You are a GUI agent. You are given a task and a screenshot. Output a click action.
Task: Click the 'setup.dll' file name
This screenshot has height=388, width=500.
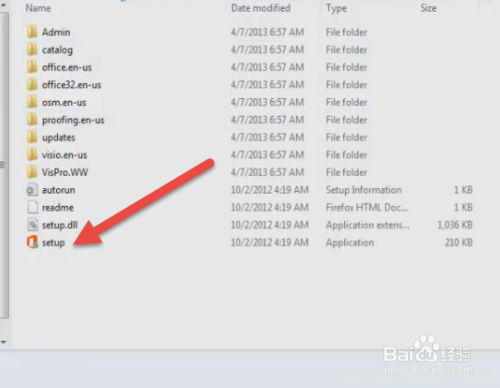[x=60, y=225]
